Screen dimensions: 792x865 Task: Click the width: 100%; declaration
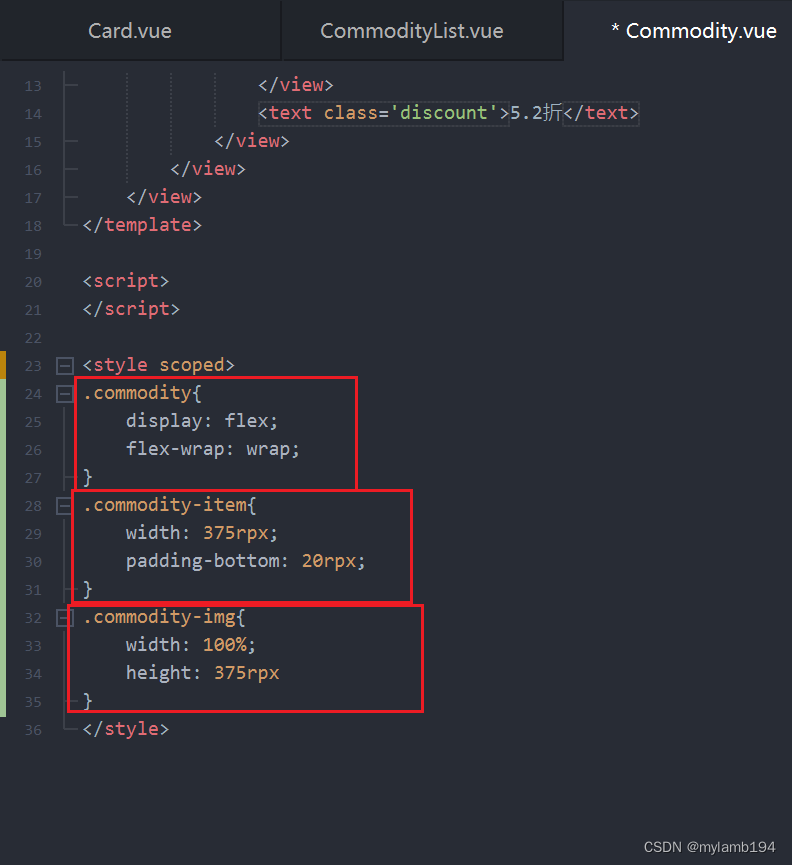click(191, 645)
